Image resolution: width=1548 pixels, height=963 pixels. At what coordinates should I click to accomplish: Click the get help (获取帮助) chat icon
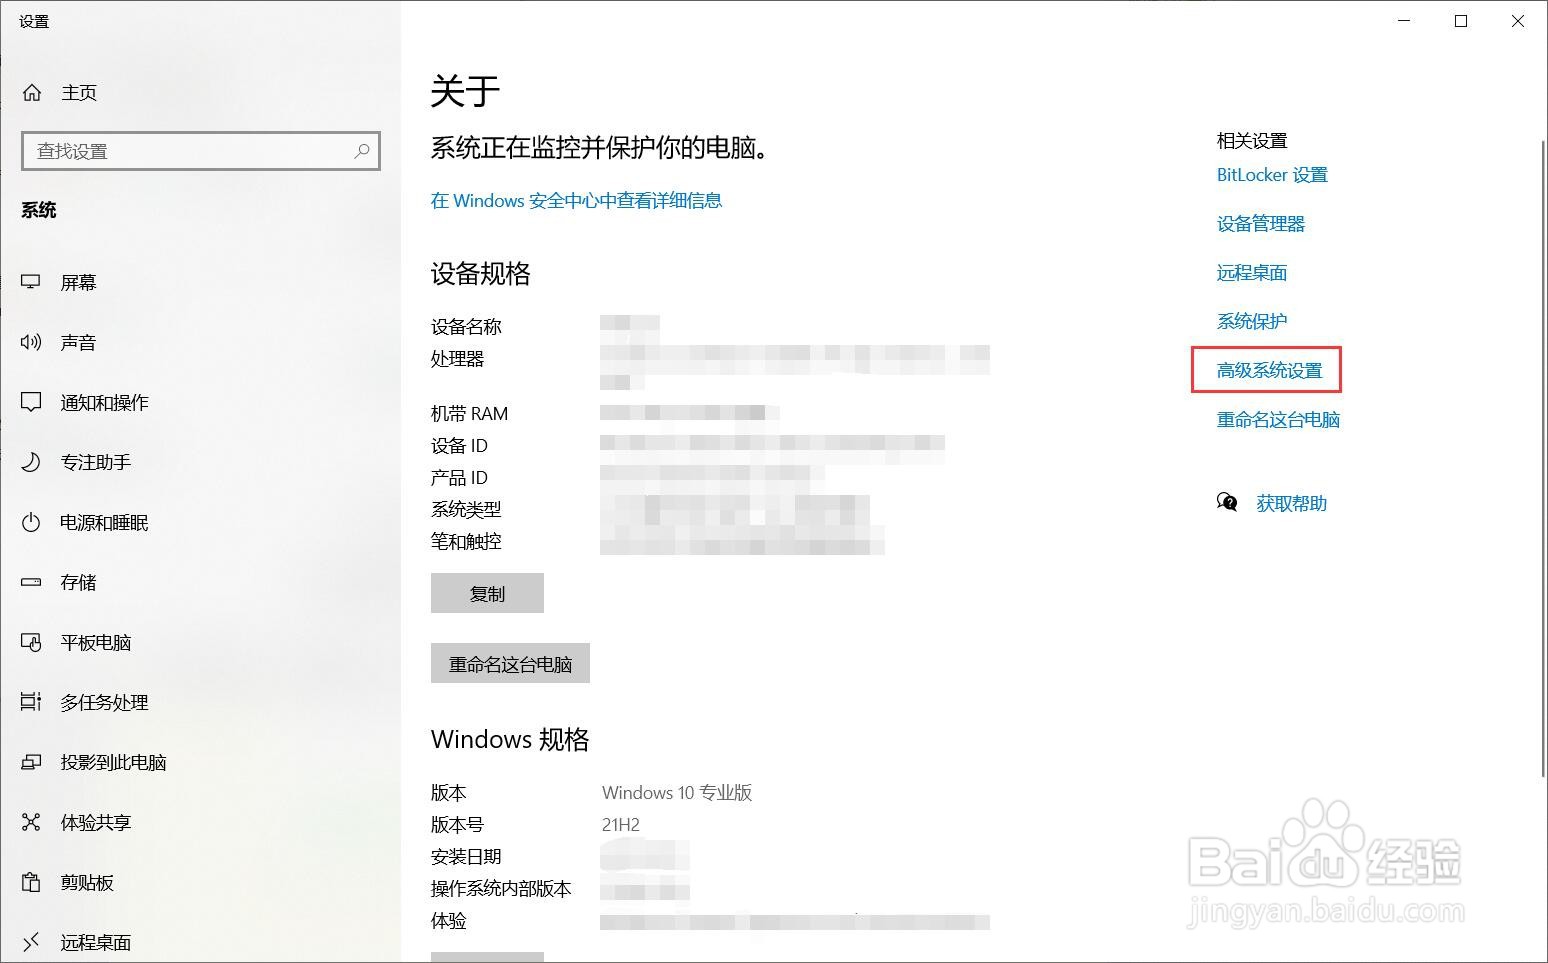pos(1227,502)
